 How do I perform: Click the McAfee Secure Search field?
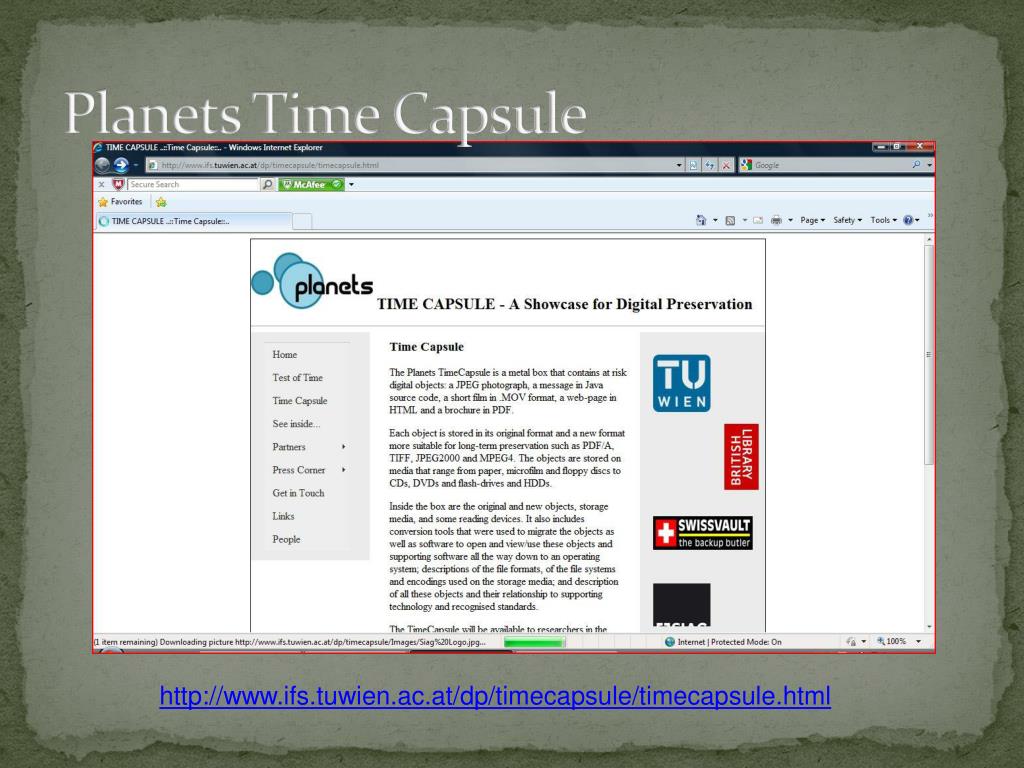point(193,185)
